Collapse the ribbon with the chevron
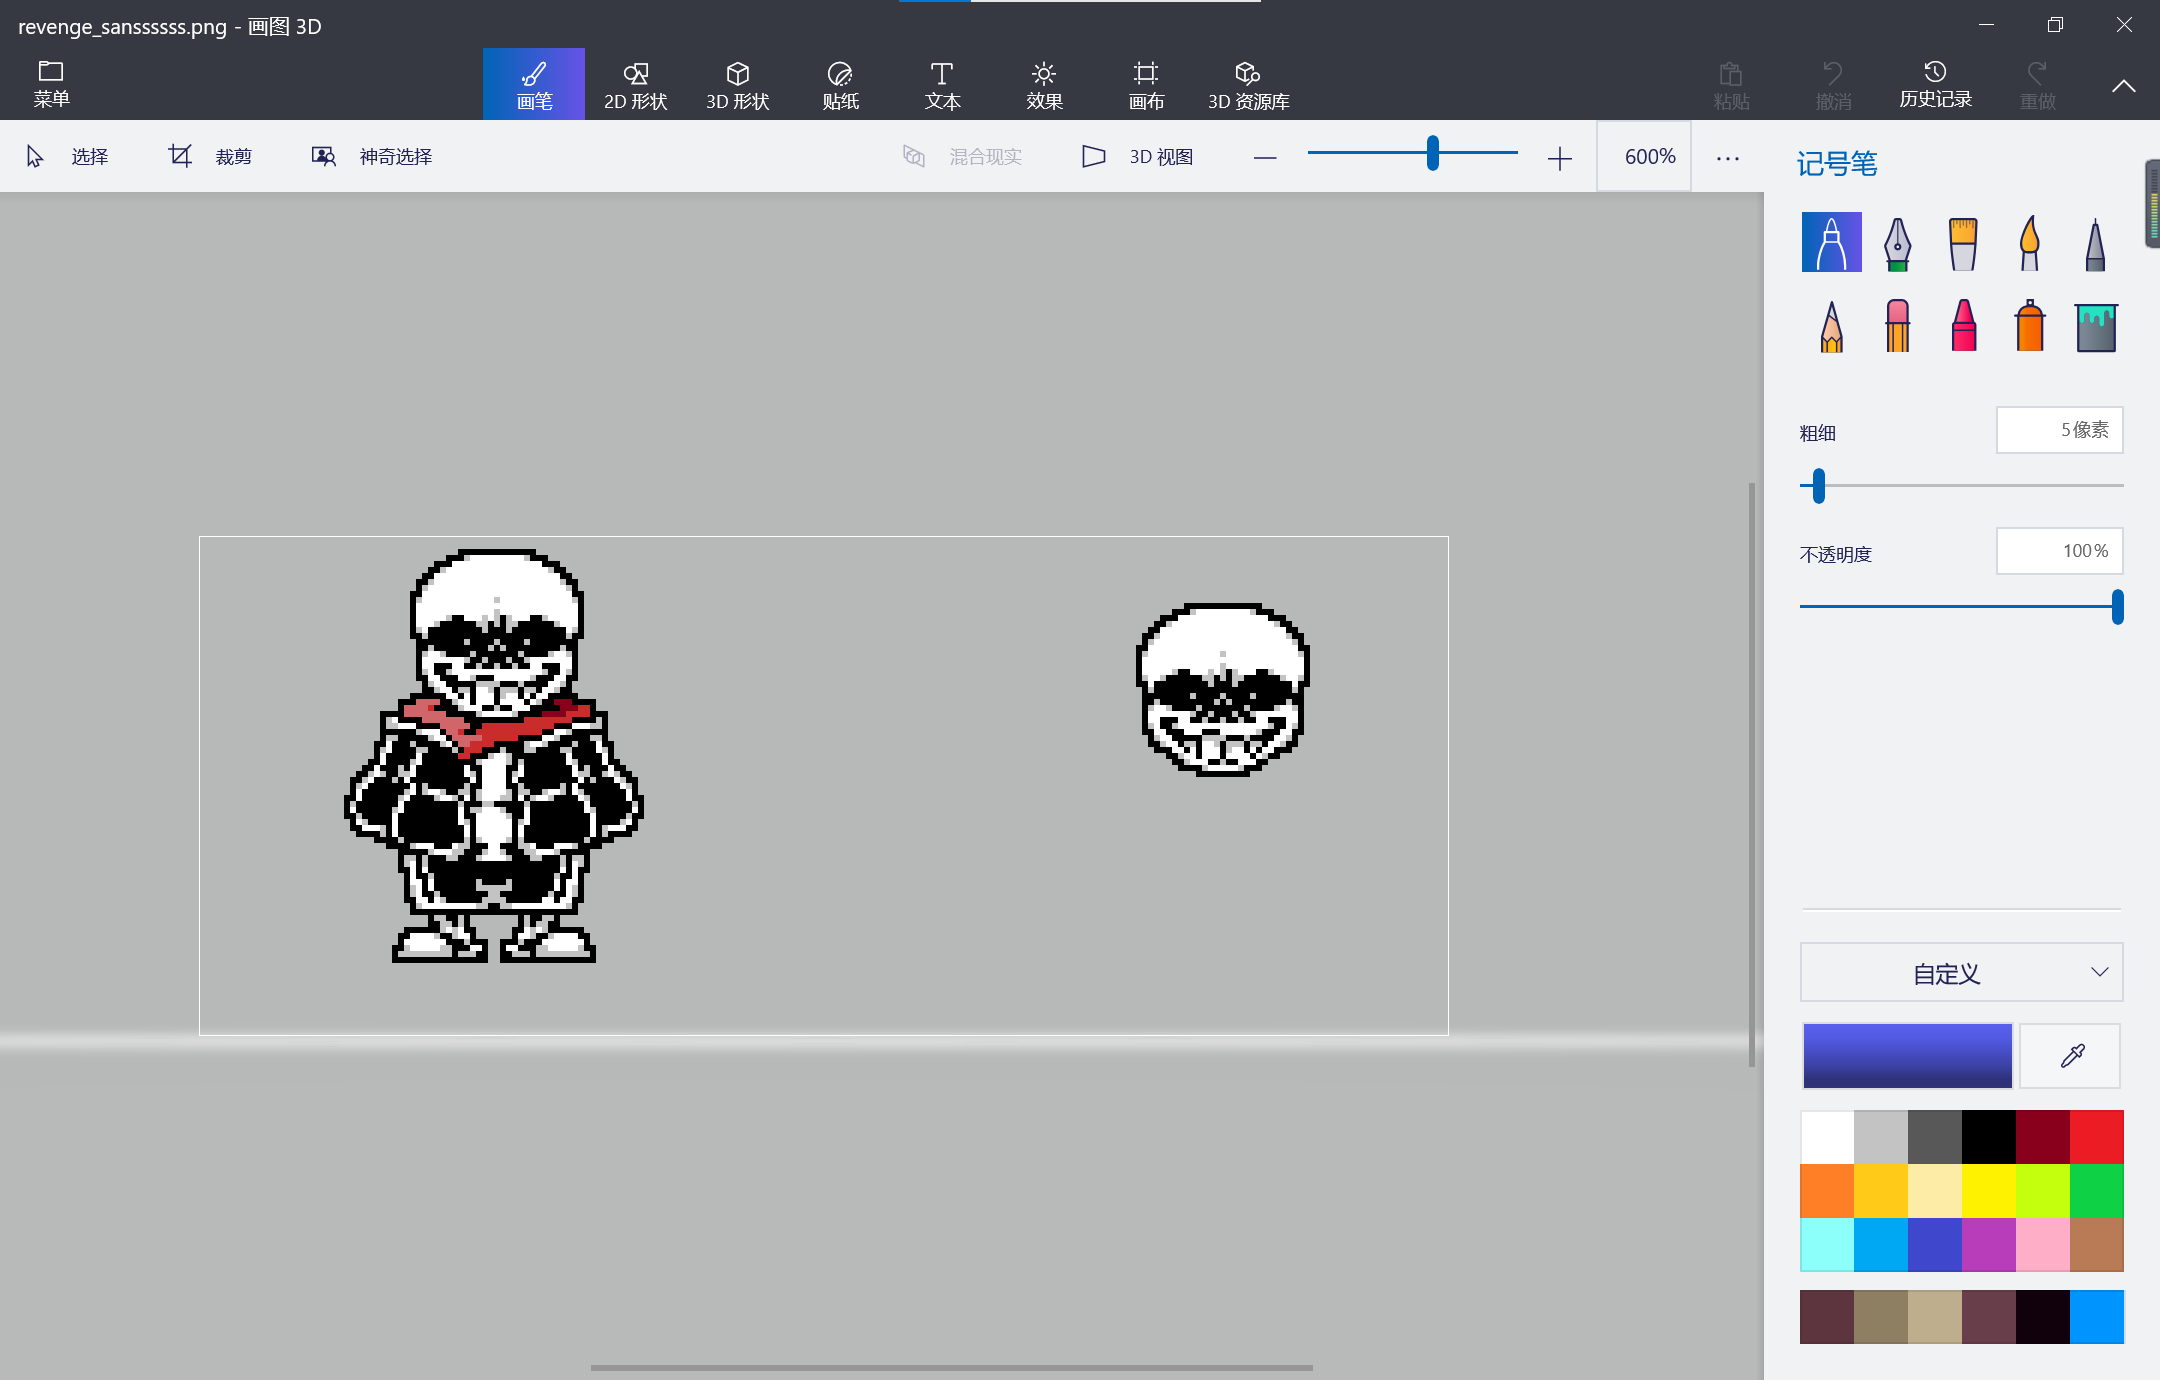Viewport: 2160px width, 1380px height. click(2124, 86)
